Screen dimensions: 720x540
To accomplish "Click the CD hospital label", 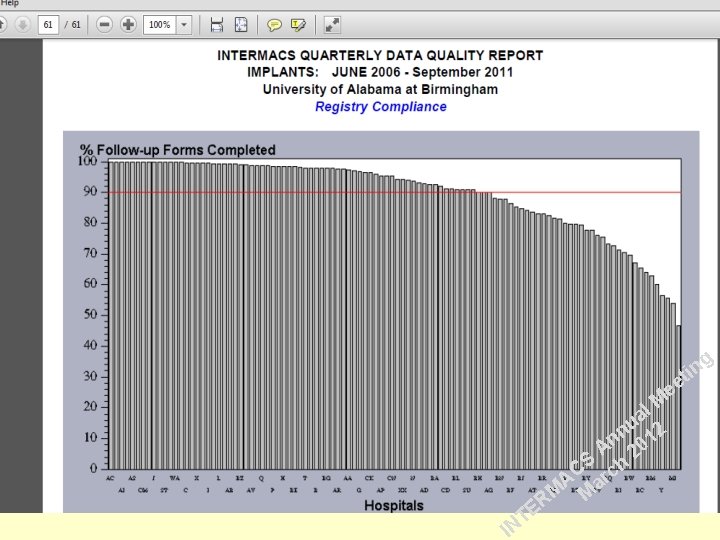I will (445, 490).
